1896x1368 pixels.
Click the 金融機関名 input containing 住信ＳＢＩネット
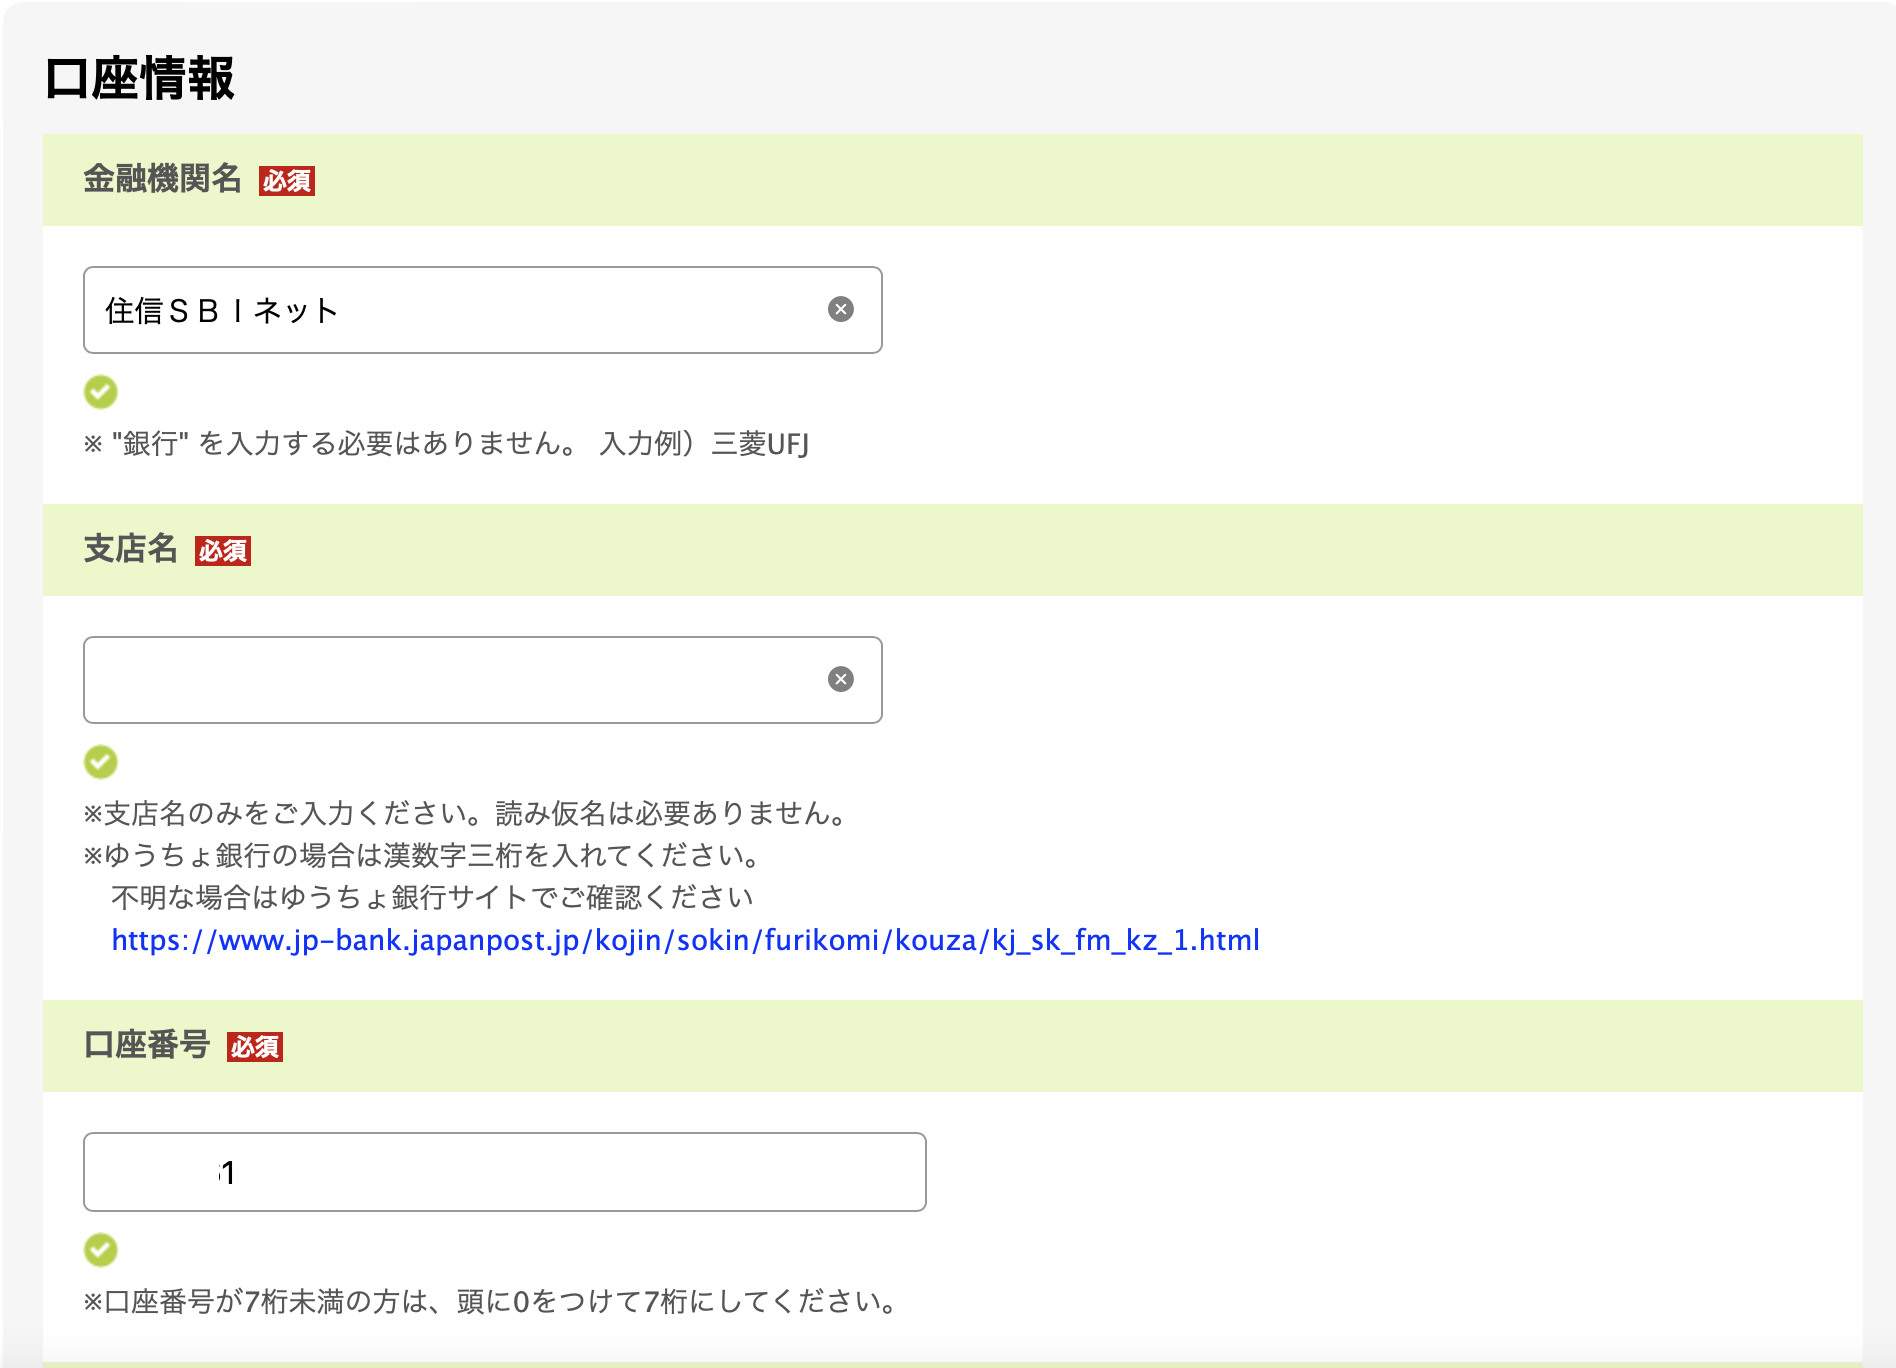pyautogui.click(x=483, y=310)
